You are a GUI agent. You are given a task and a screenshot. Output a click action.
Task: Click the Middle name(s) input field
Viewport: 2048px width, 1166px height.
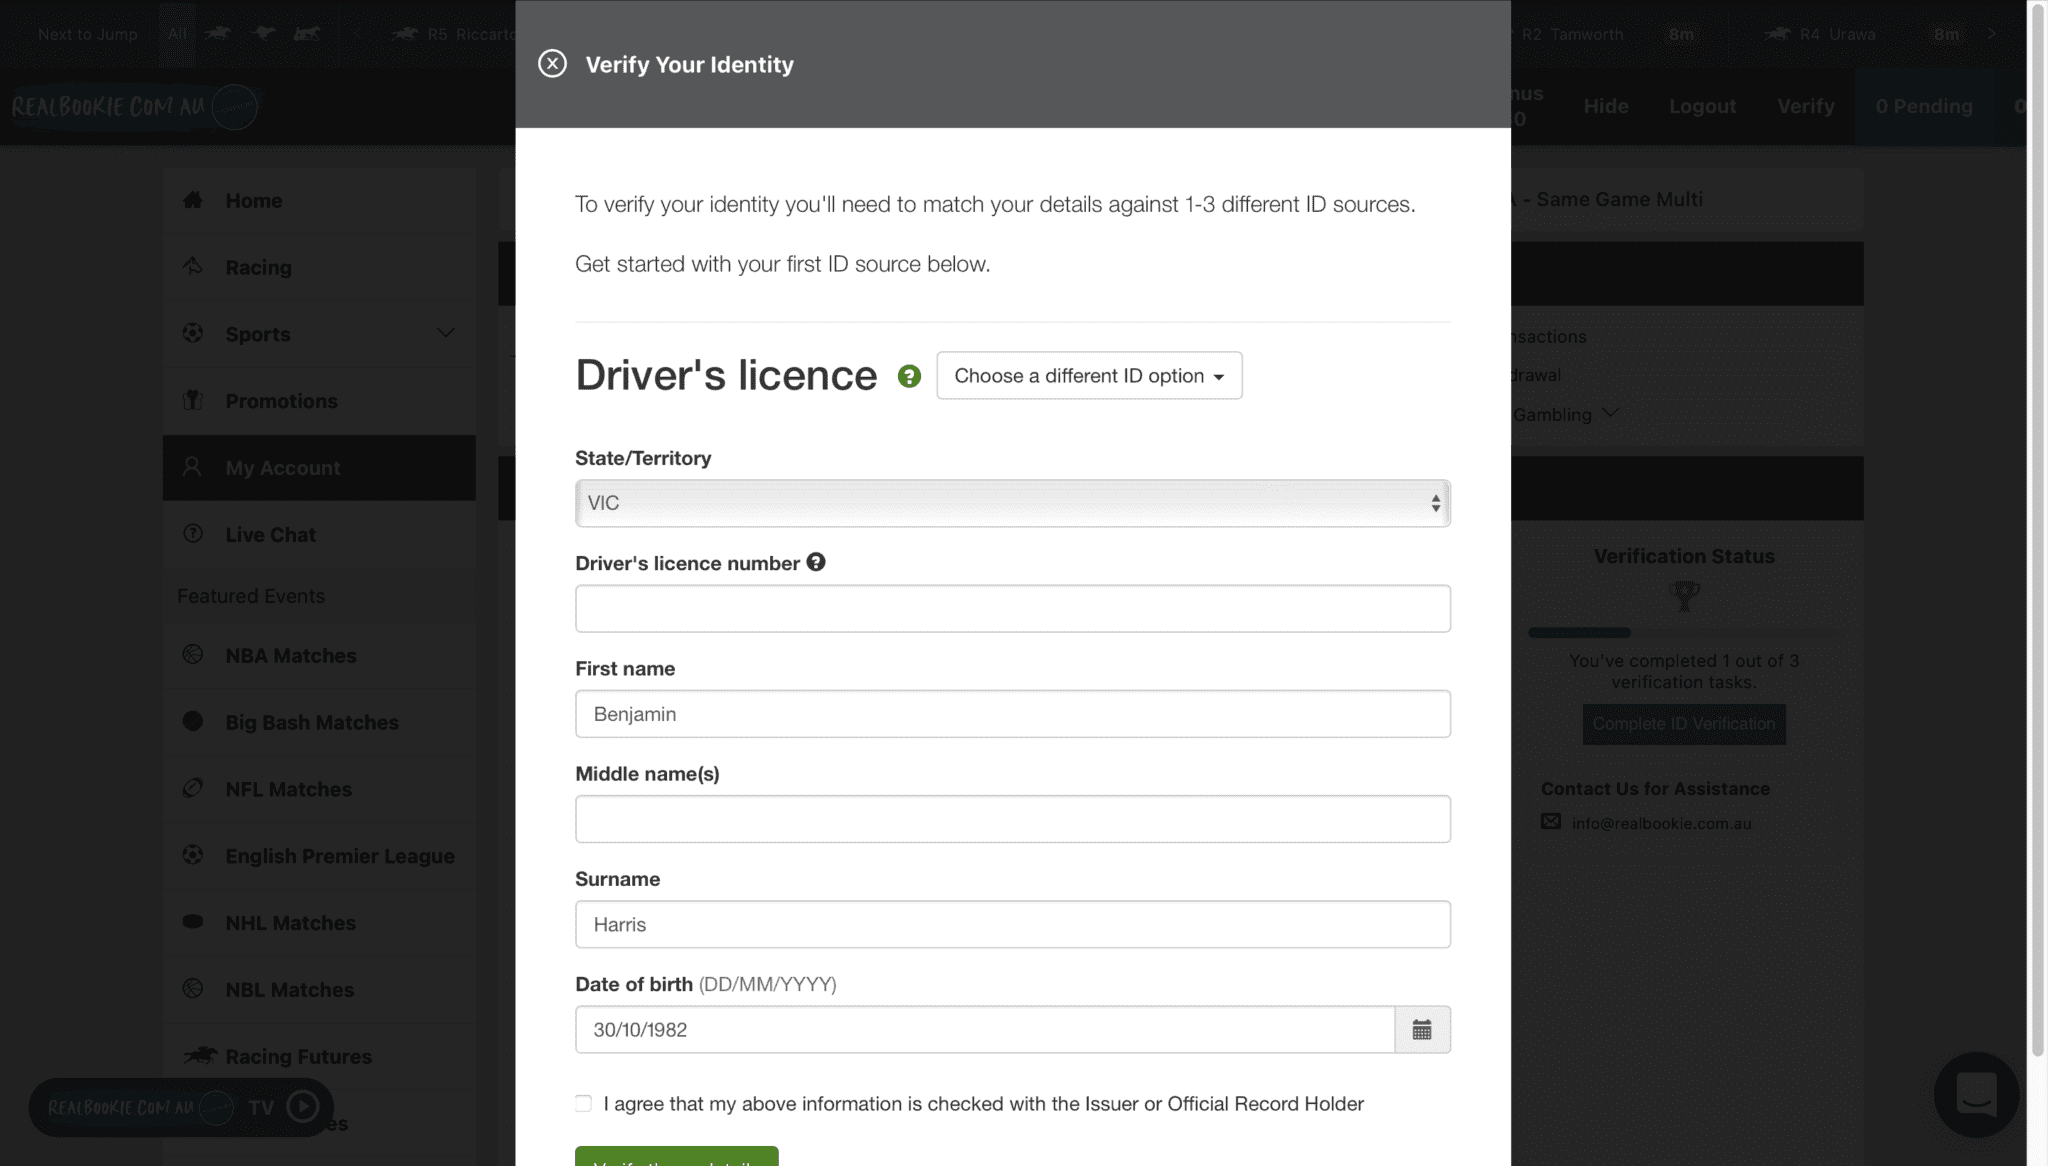pos(1012,819)
